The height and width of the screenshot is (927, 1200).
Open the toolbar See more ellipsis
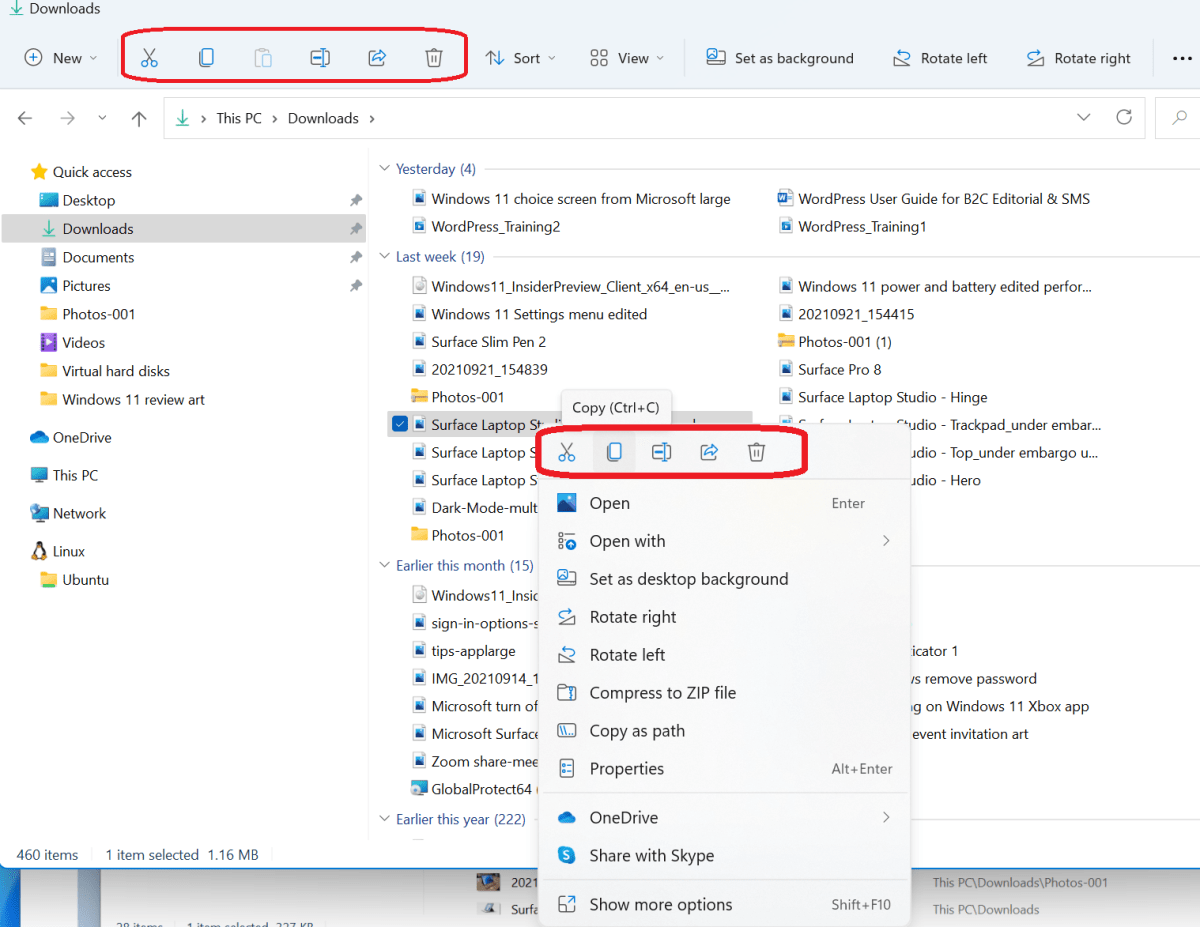1182,58
